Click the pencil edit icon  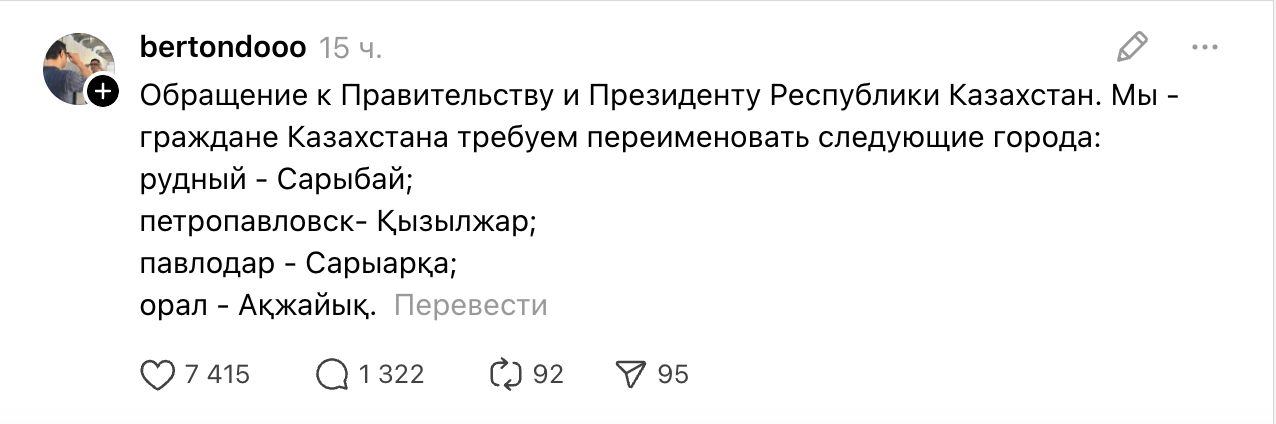(x=1132, y=46)
